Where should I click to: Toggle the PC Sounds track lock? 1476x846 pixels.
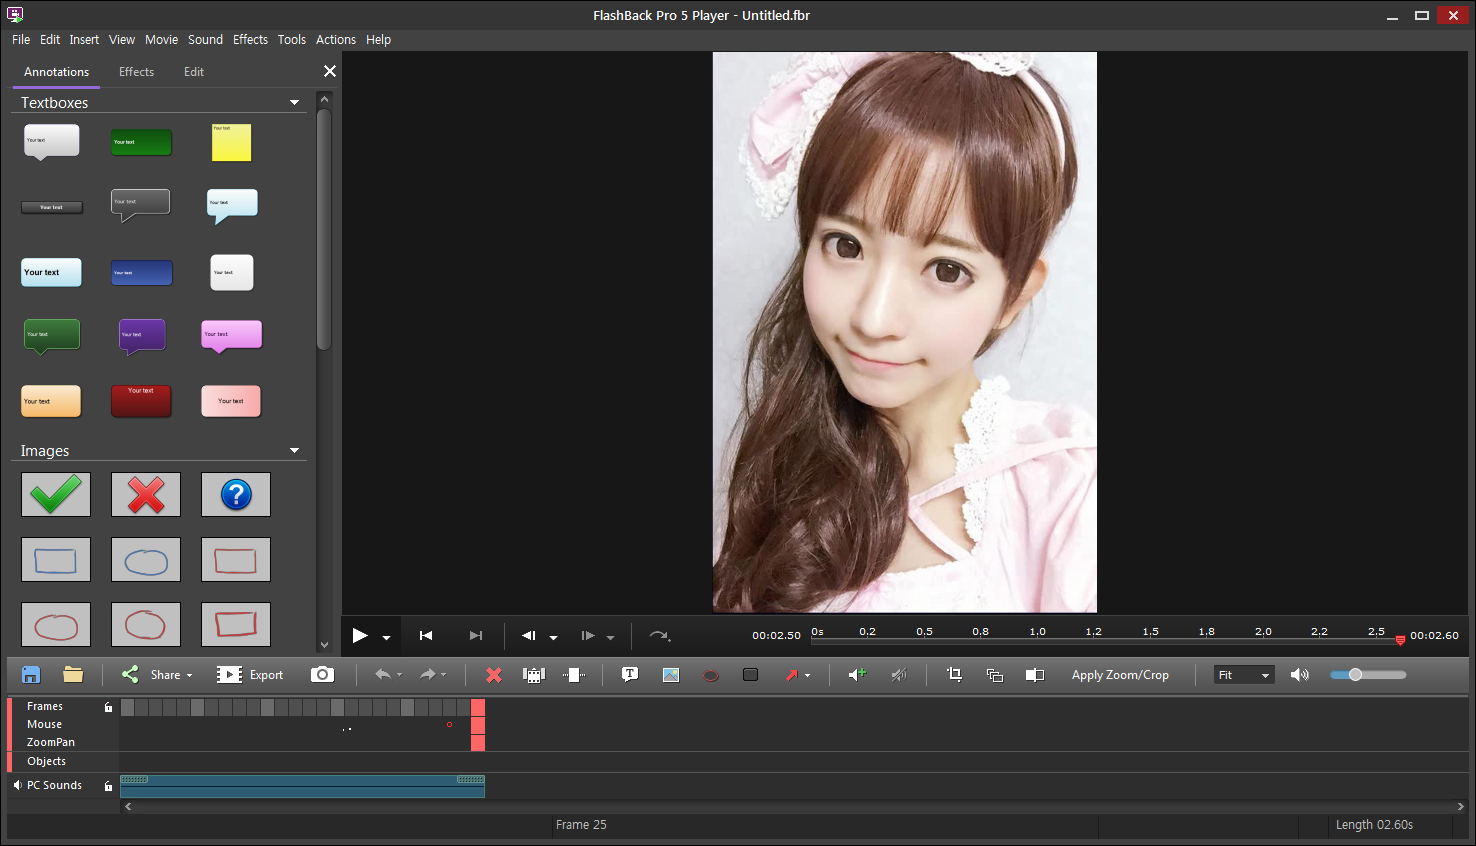tap(108, 786)
